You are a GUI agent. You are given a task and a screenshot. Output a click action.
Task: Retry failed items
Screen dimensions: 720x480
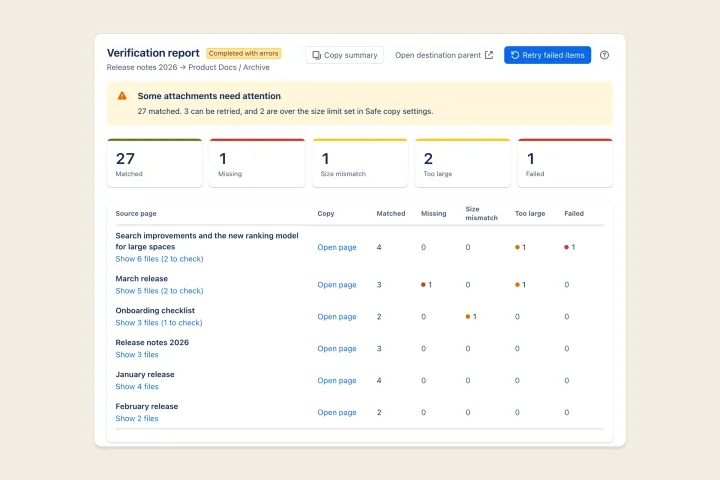point(547,55)
